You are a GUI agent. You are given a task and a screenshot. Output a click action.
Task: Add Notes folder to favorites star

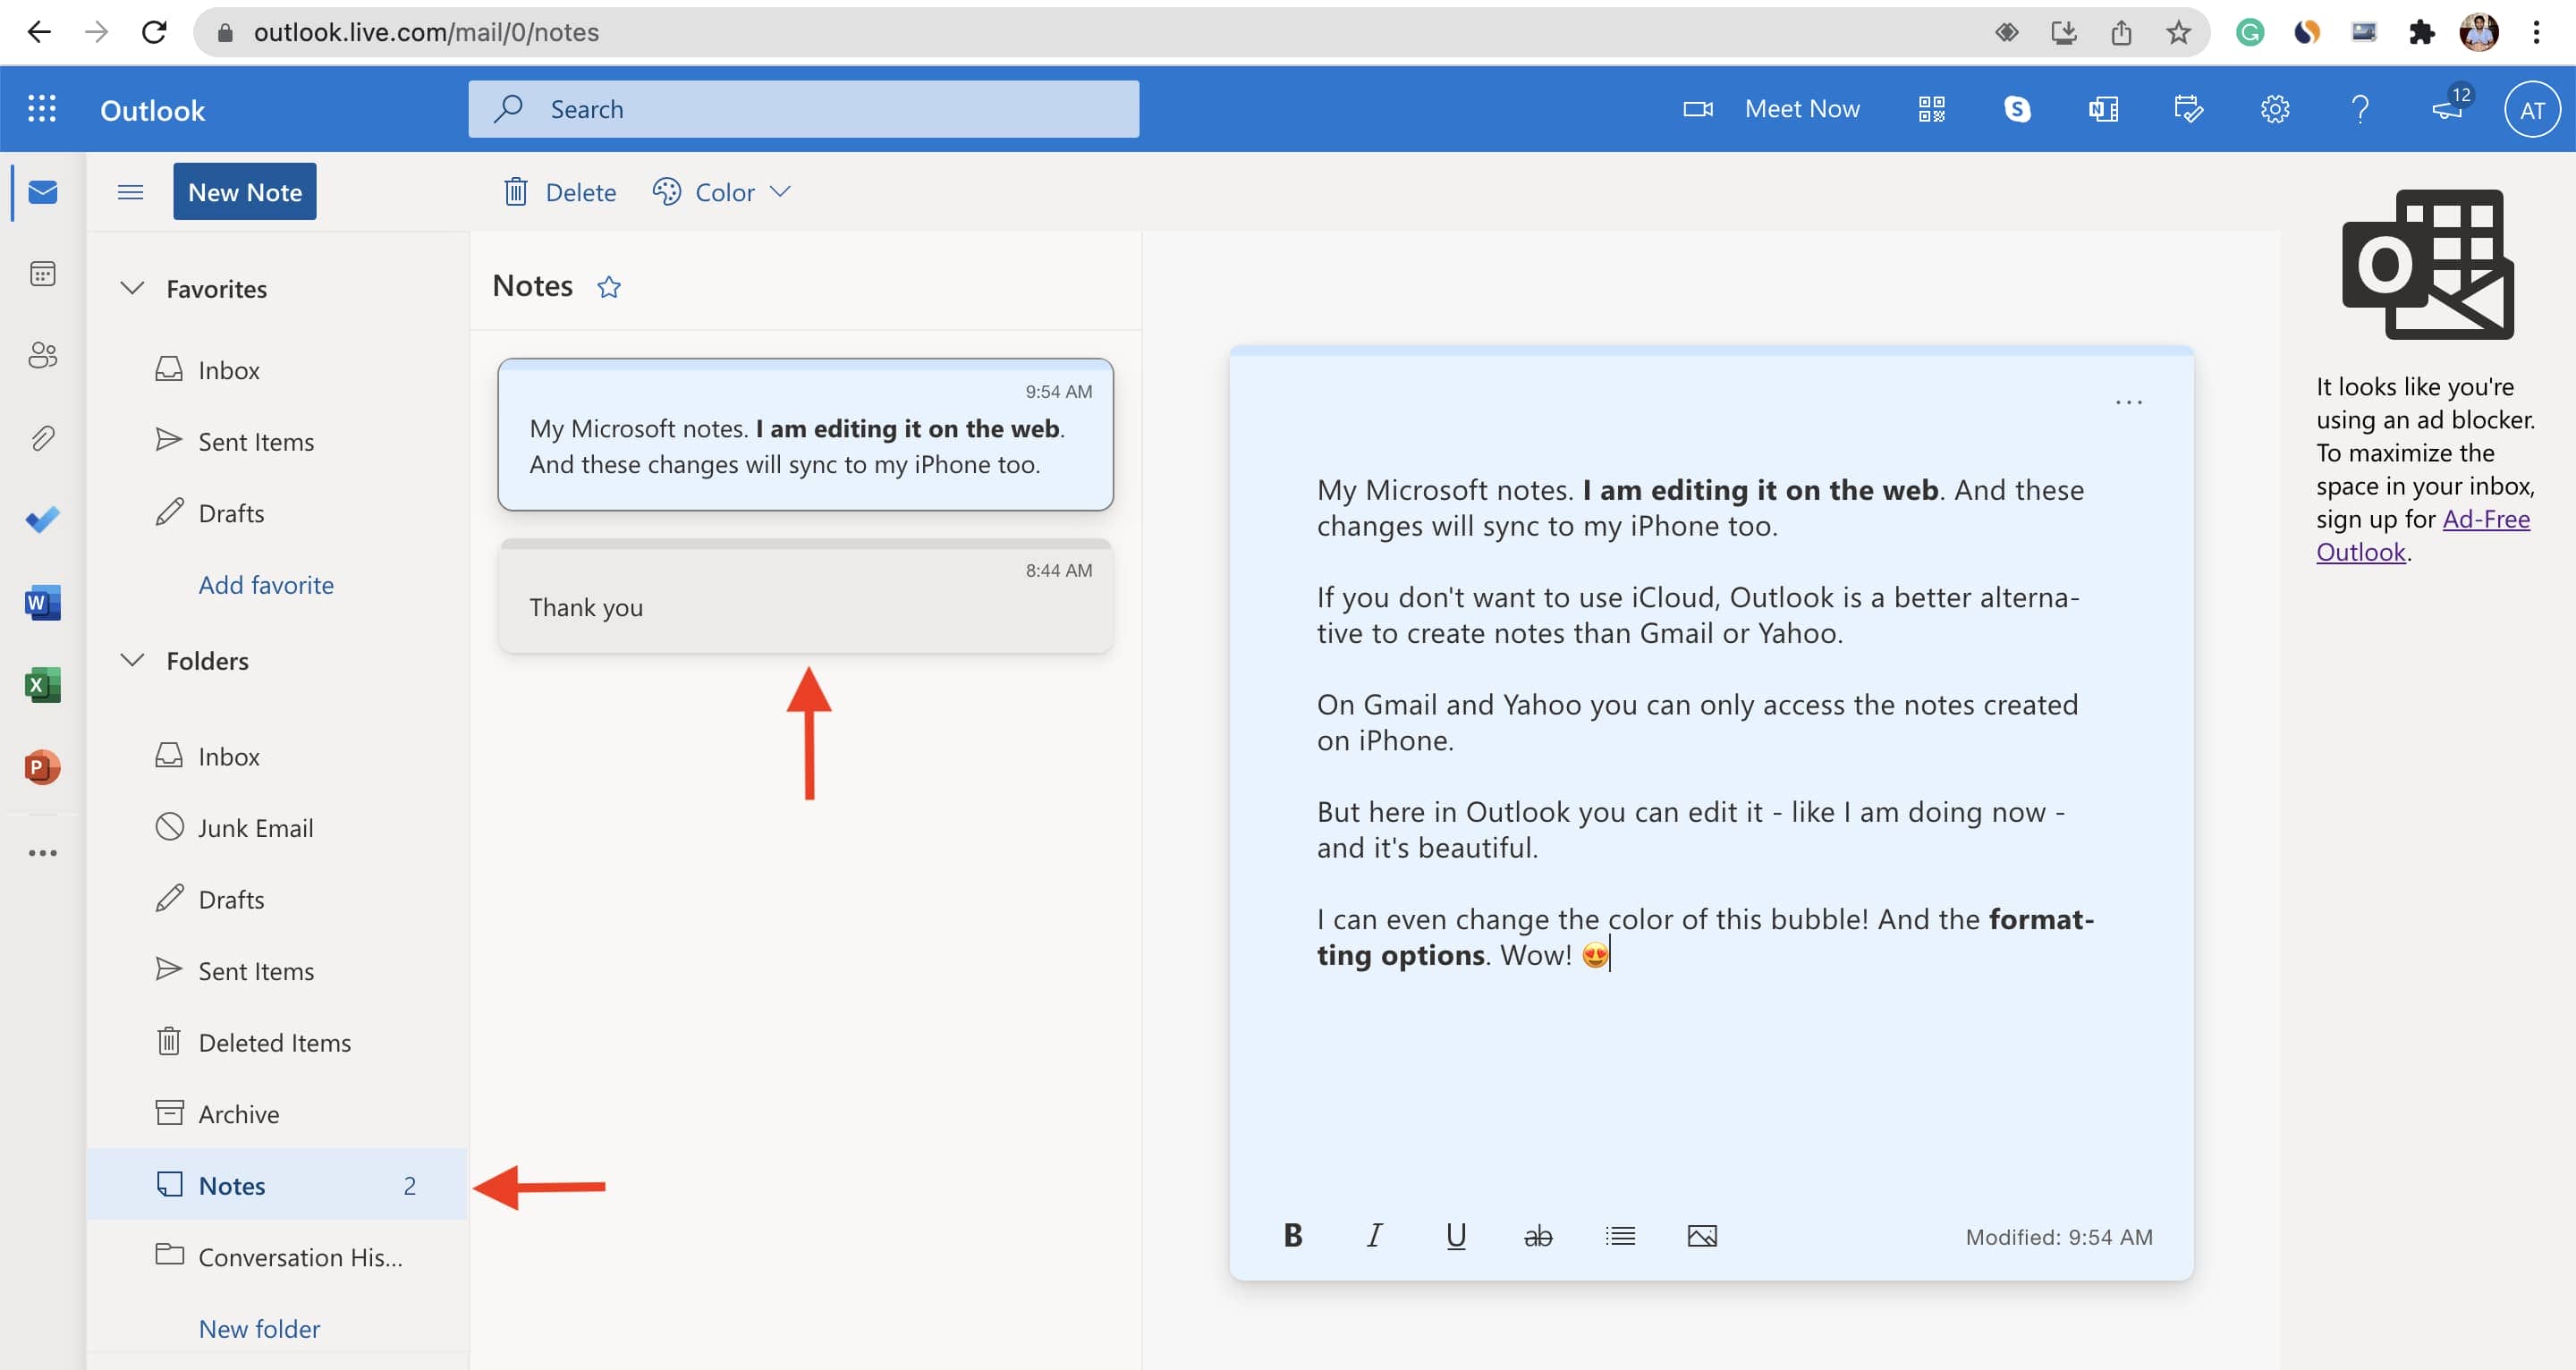(x=609, y=287)
